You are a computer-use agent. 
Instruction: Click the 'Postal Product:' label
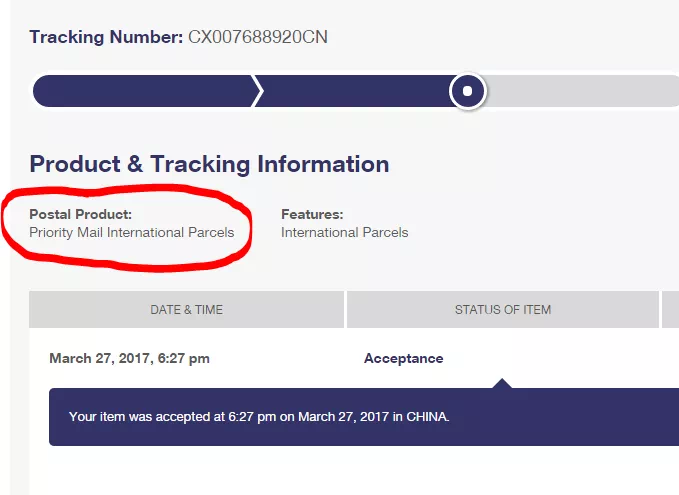[80, 214]
